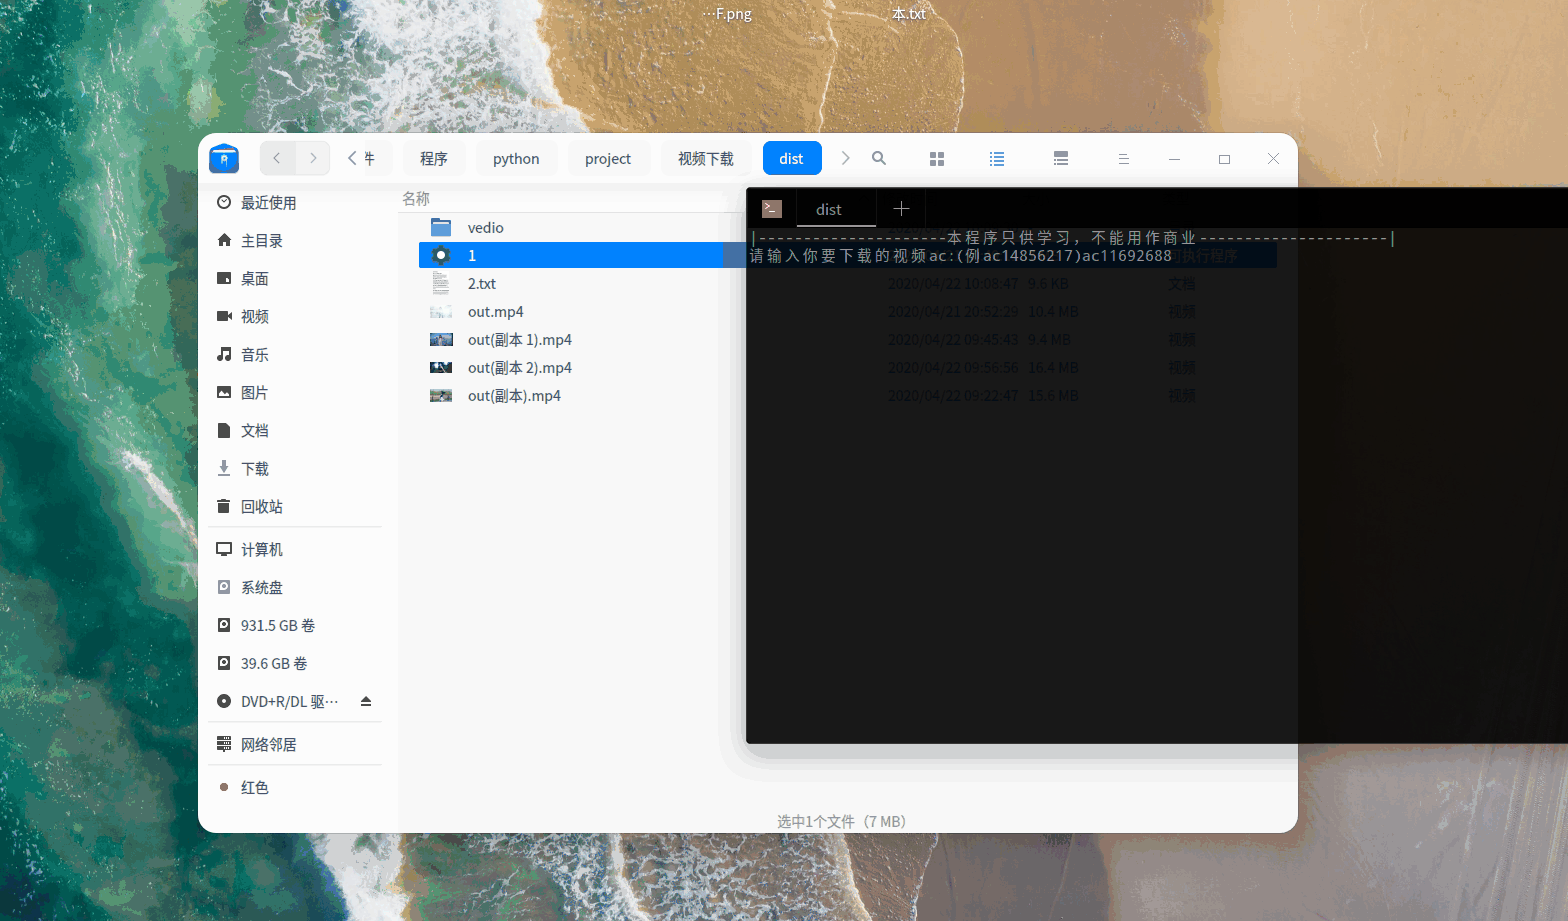Select the dist breadcrumb folder
The image size is (1568, 921).
pyautogui.click(x=792, y=159)
